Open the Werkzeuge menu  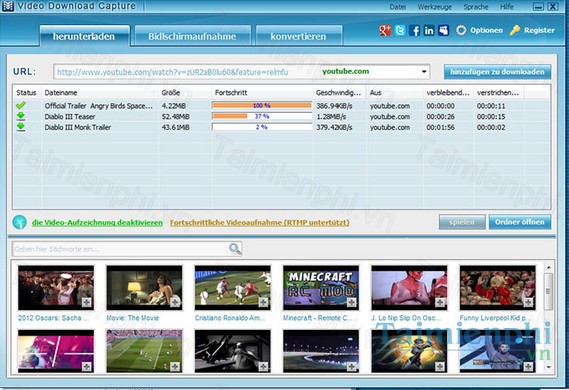pyautogui.click(x=434, y=7)
